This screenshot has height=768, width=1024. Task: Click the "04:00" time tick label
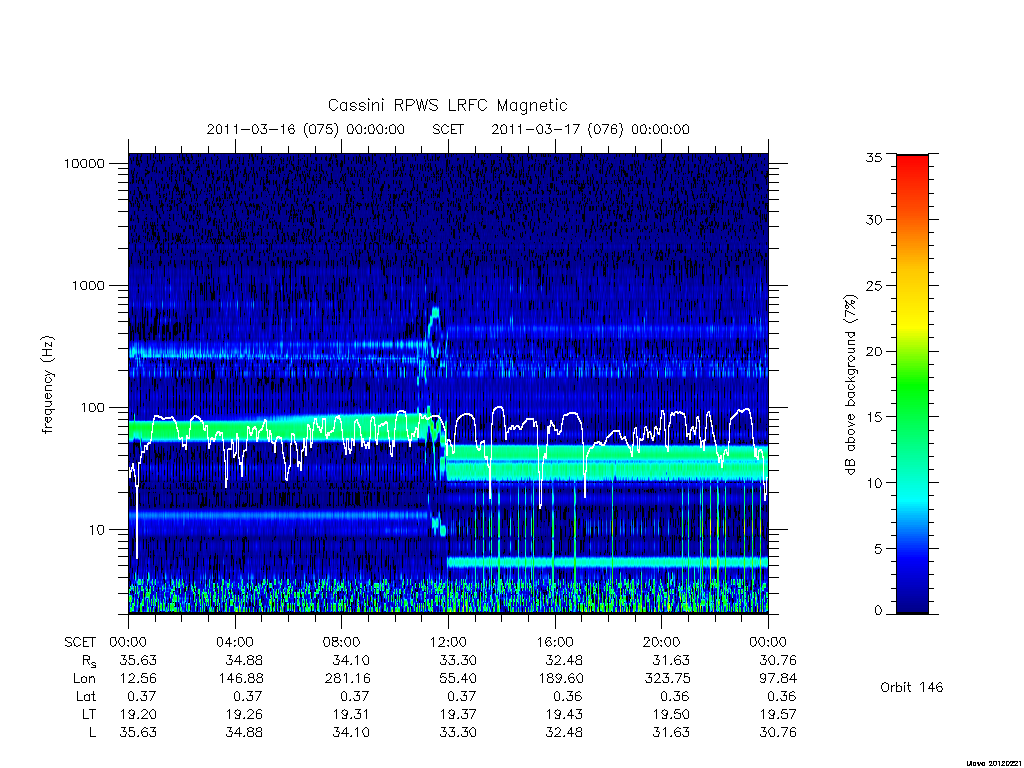234,642
